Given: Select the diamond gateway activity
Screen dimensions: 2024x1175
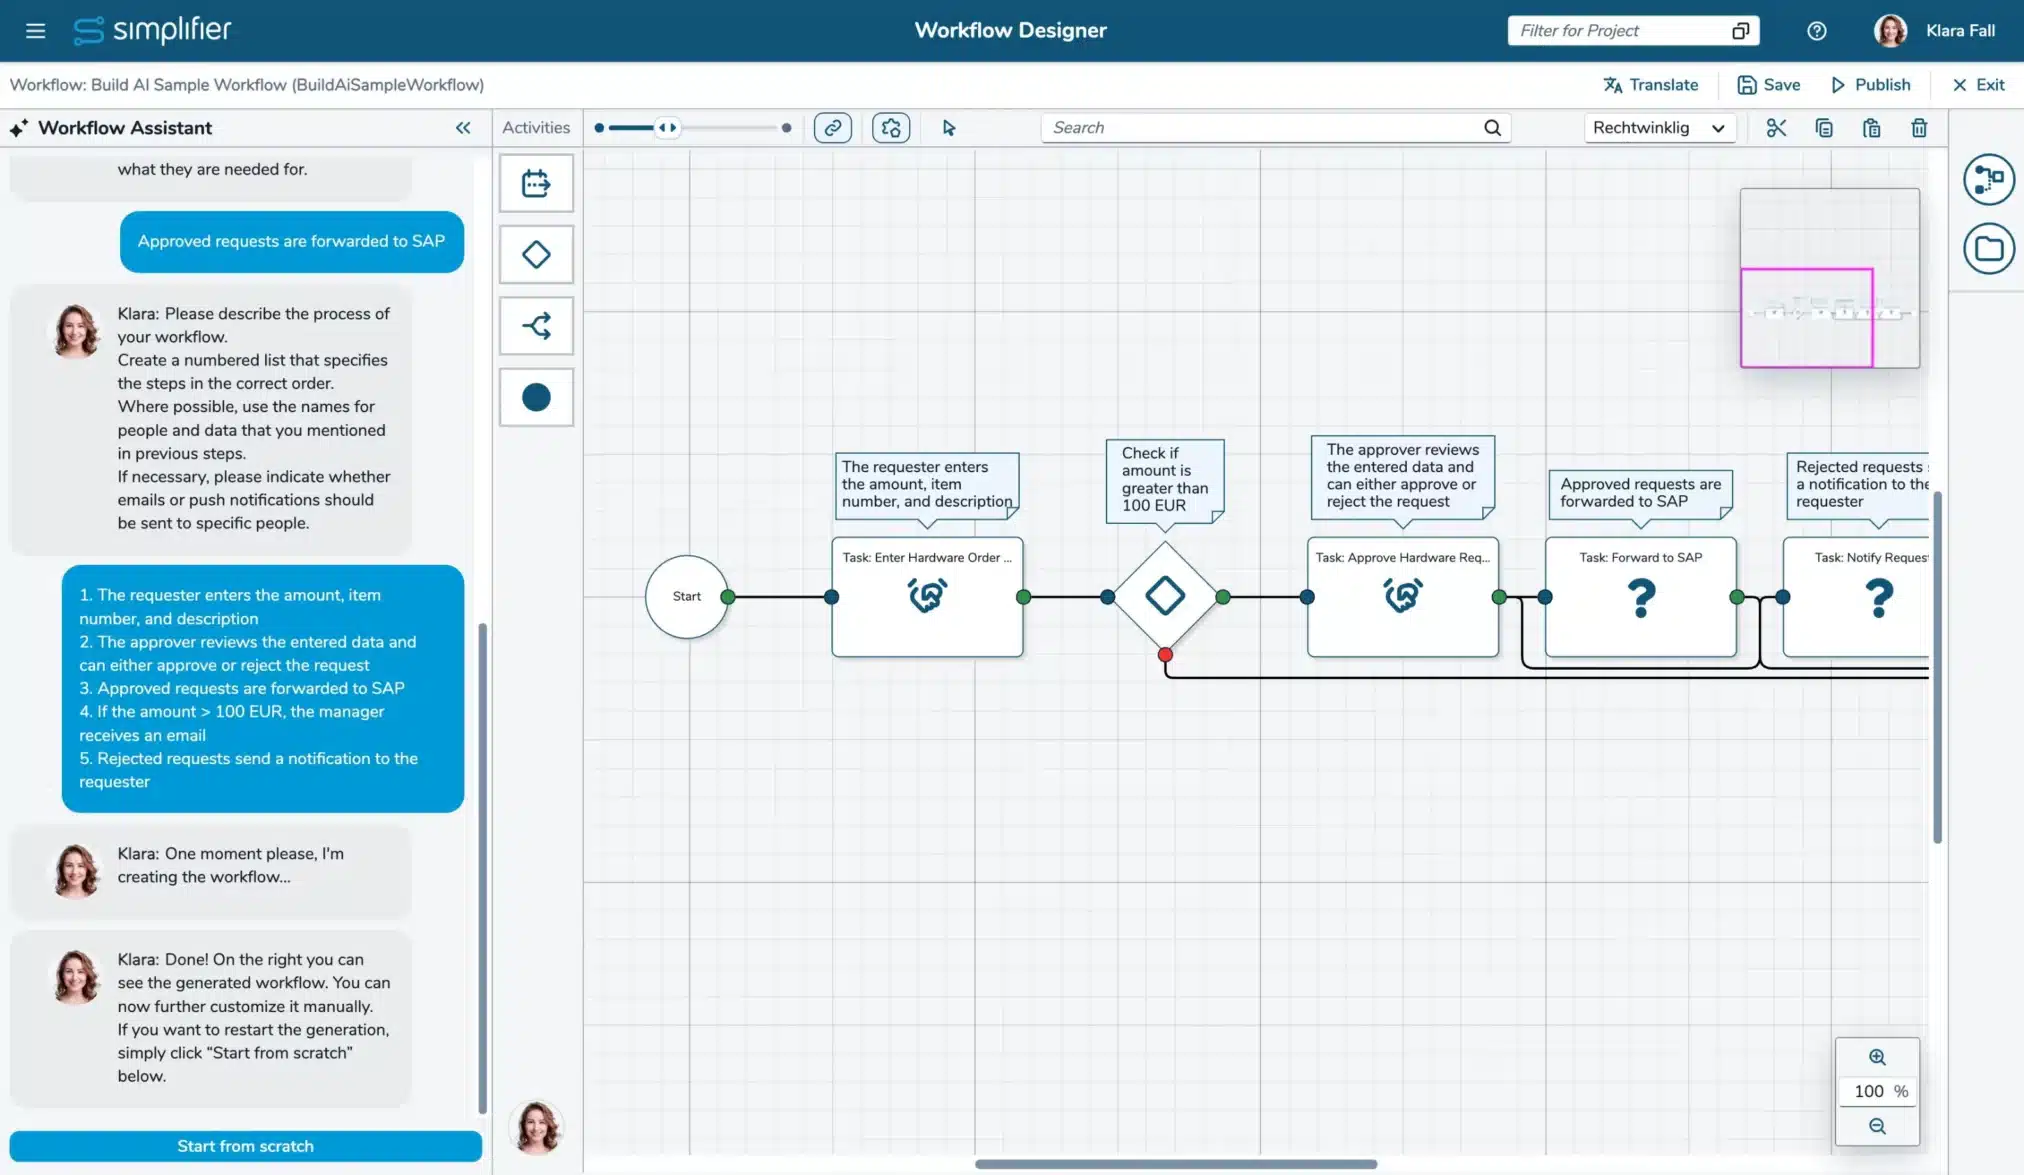Looking at the screenshot, I should 536,255.
